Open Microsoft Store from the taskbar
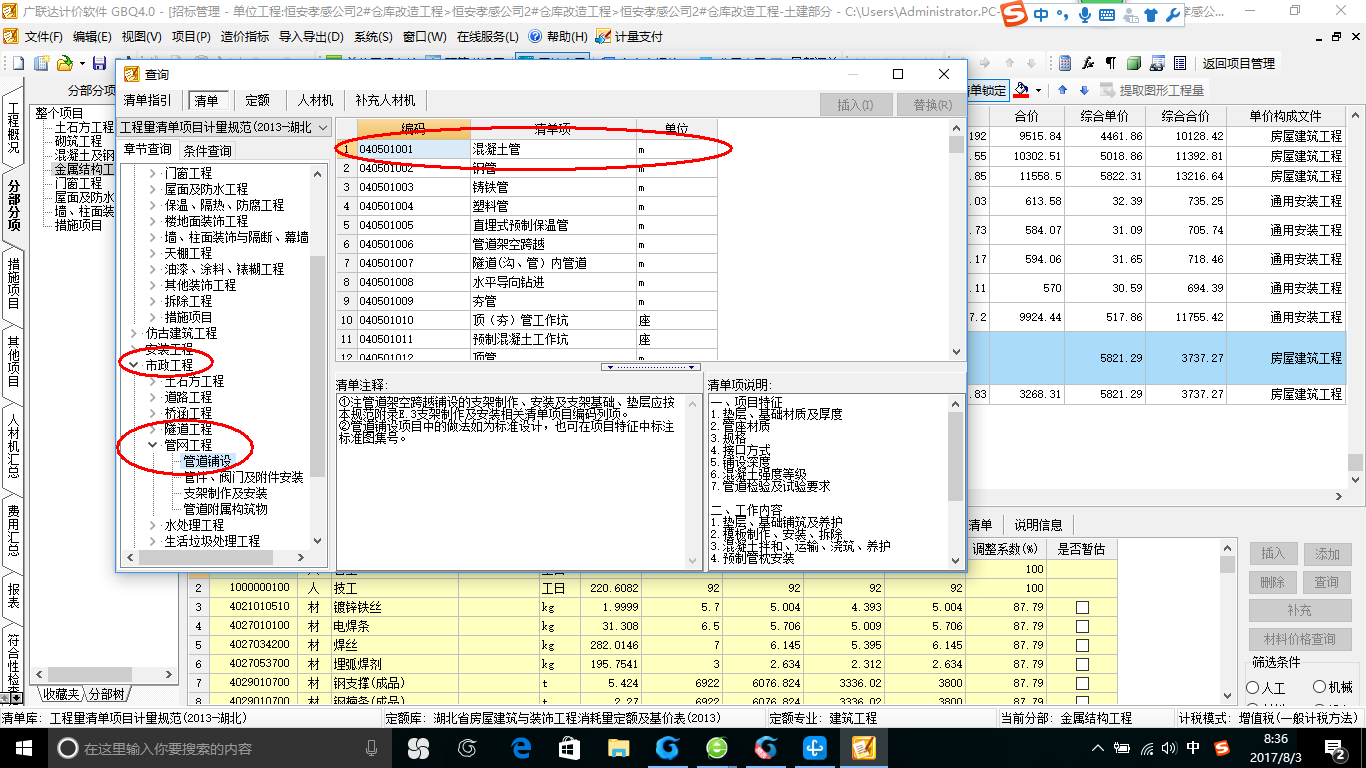Image resolution: width=1366 pixels, height=768 pixels. coord(569,747)
